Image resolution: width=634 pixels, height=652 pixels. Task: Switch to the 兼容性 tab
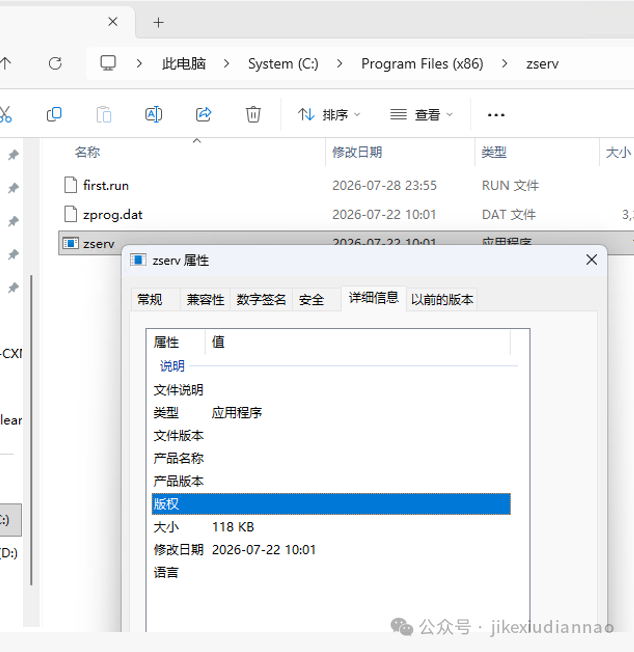(x=205, y=299)
